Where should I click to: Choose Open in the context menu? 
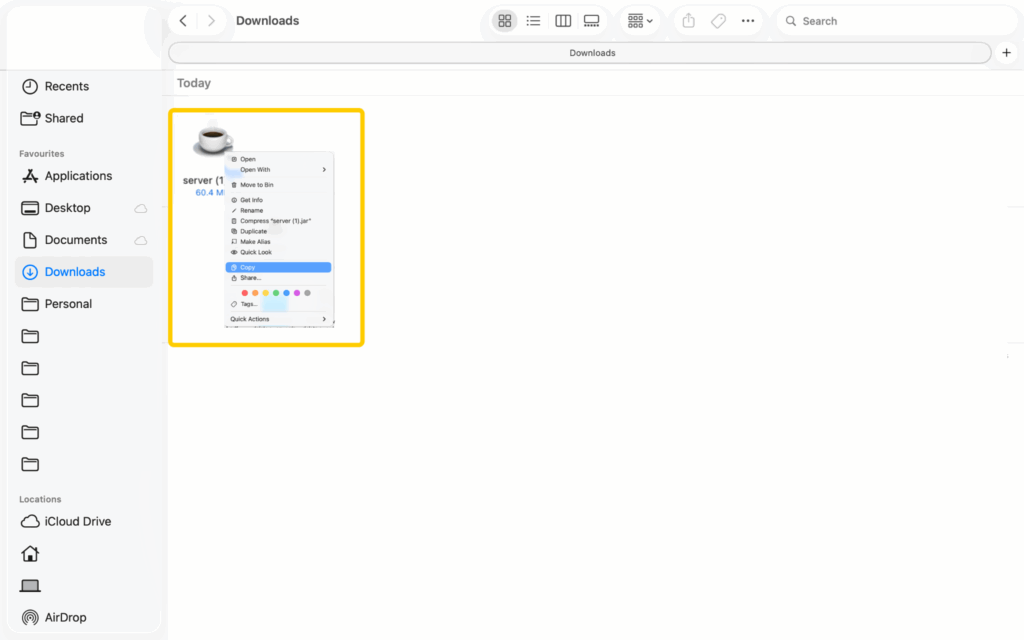[278, 159]
